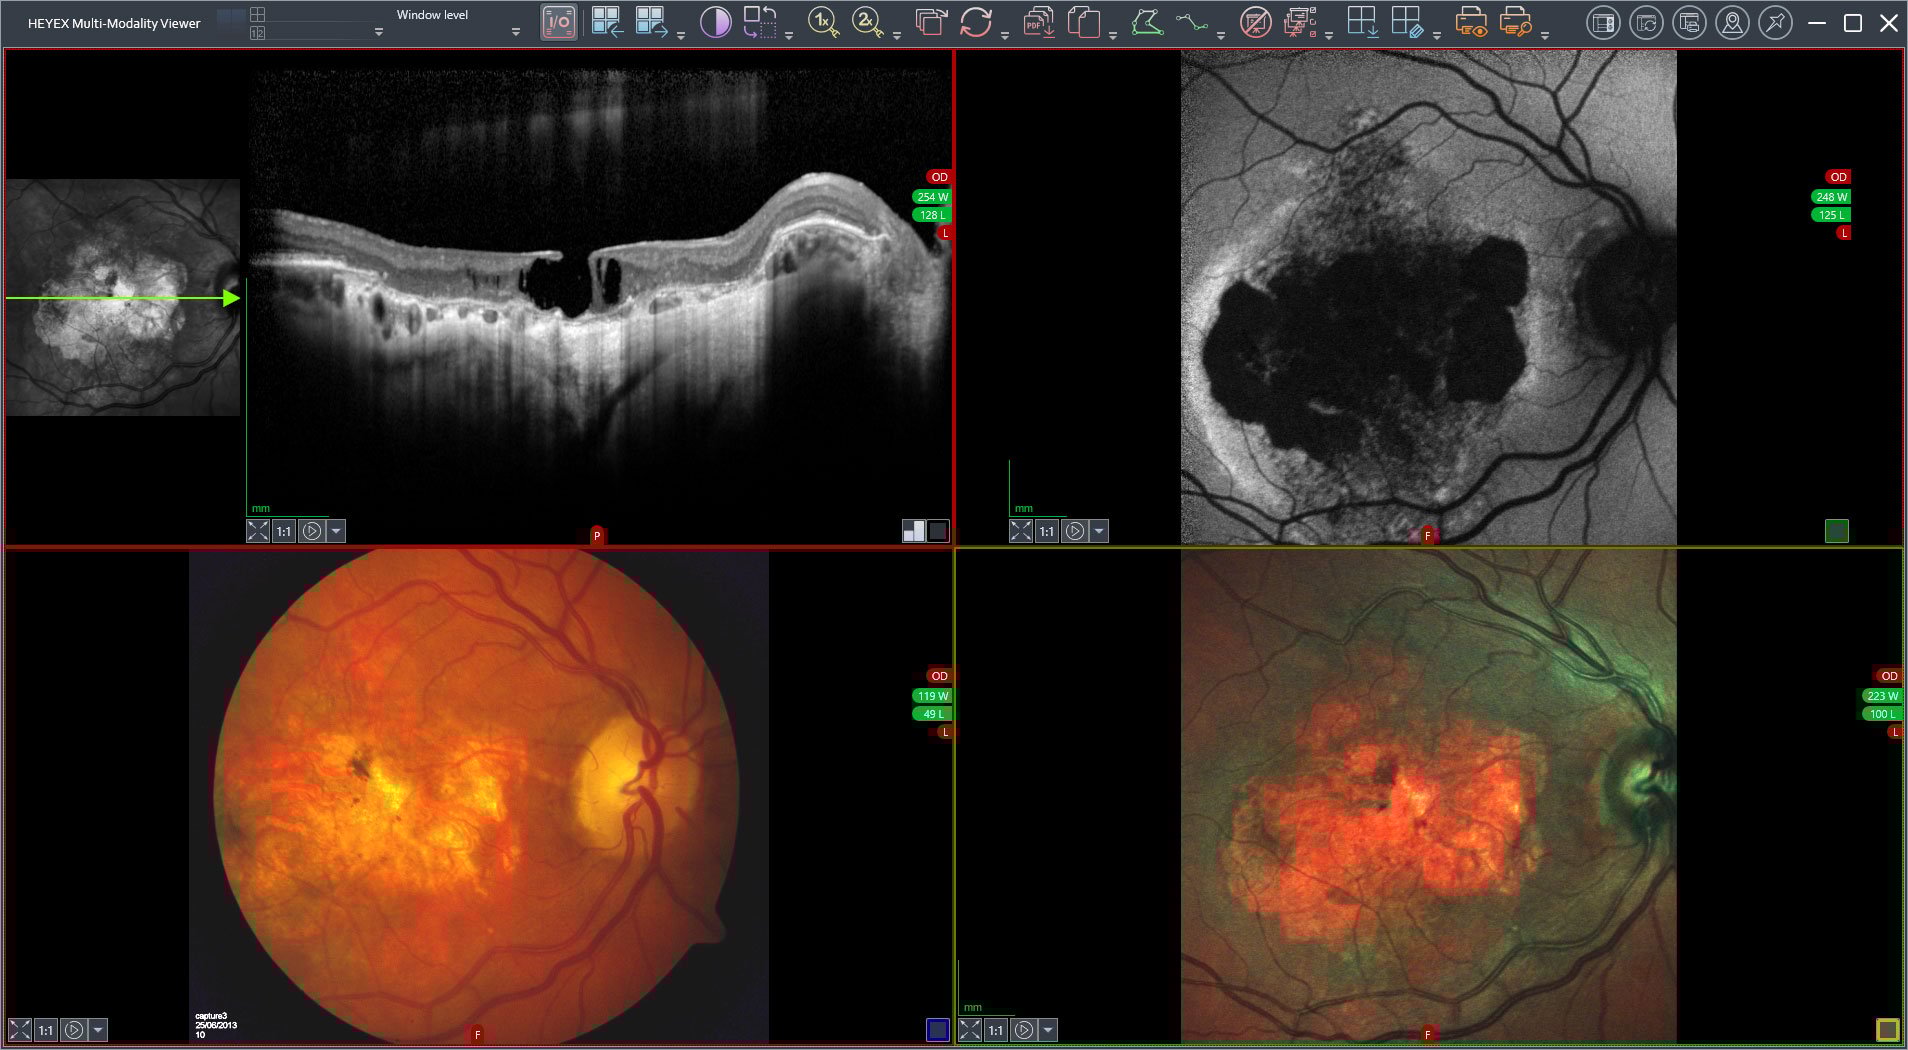Play the OCT scan sequence

pyautogui.click(x=312, y=531)
